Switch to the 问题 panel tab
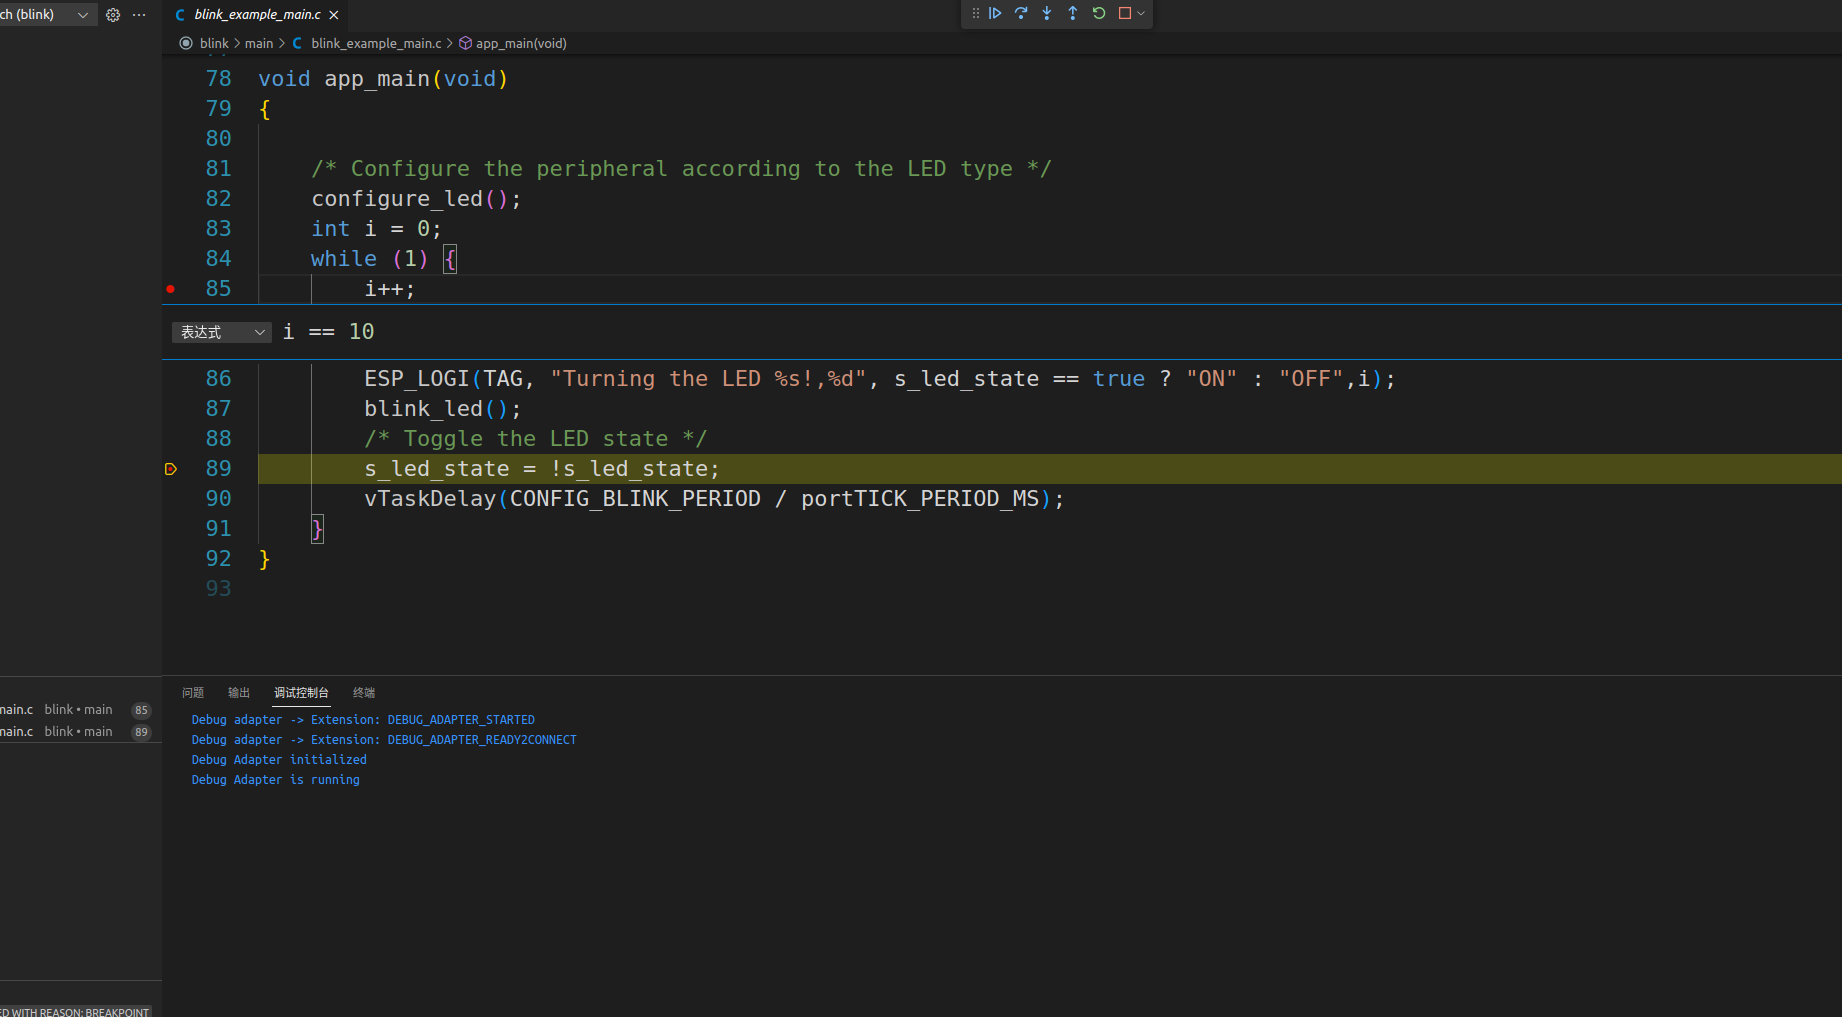 [x=193, y=693]
